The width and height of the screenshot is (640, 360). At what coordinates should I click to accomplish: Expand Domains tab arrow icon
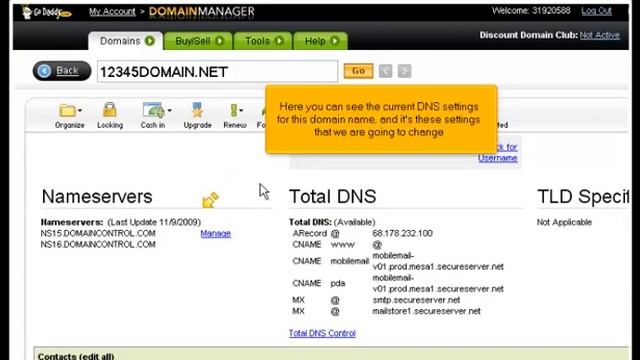(x=150, y=41)
